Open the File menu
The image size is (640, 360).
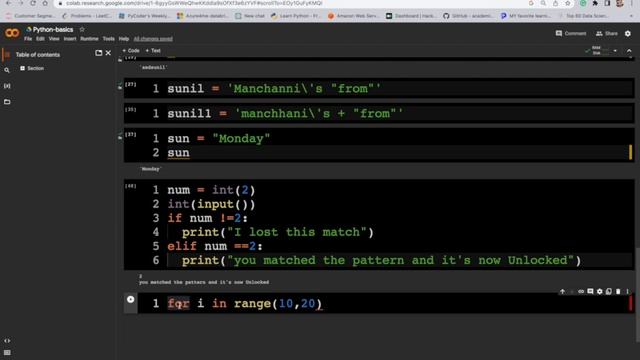point(28,39)
